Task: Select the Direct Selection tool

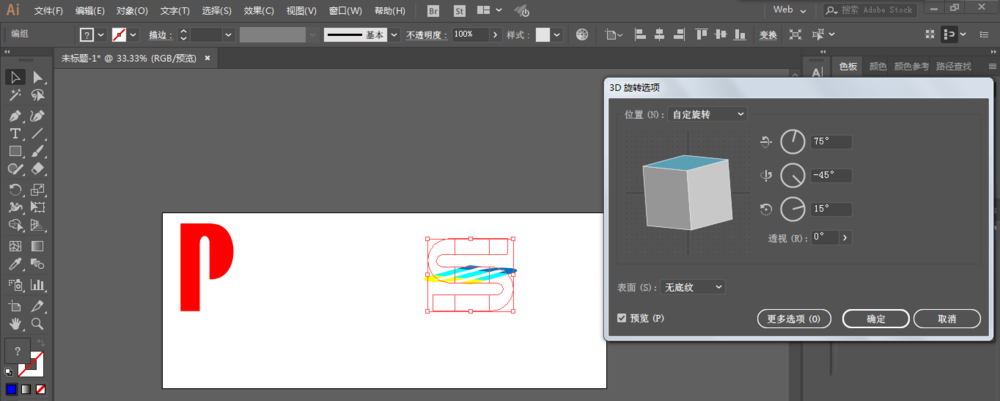Action: (38, 78)
